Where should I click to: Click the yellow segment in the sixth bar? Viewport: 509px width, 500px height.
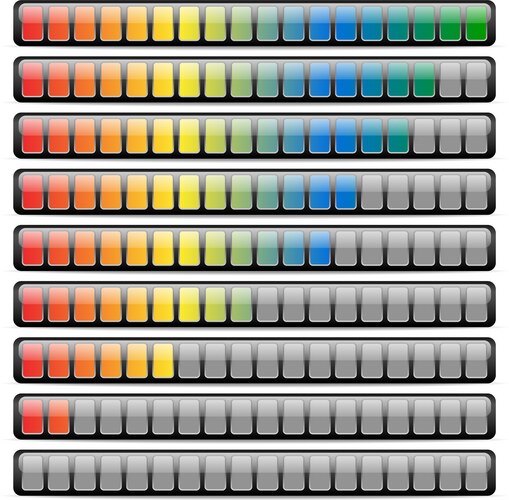tap(189, 305)
